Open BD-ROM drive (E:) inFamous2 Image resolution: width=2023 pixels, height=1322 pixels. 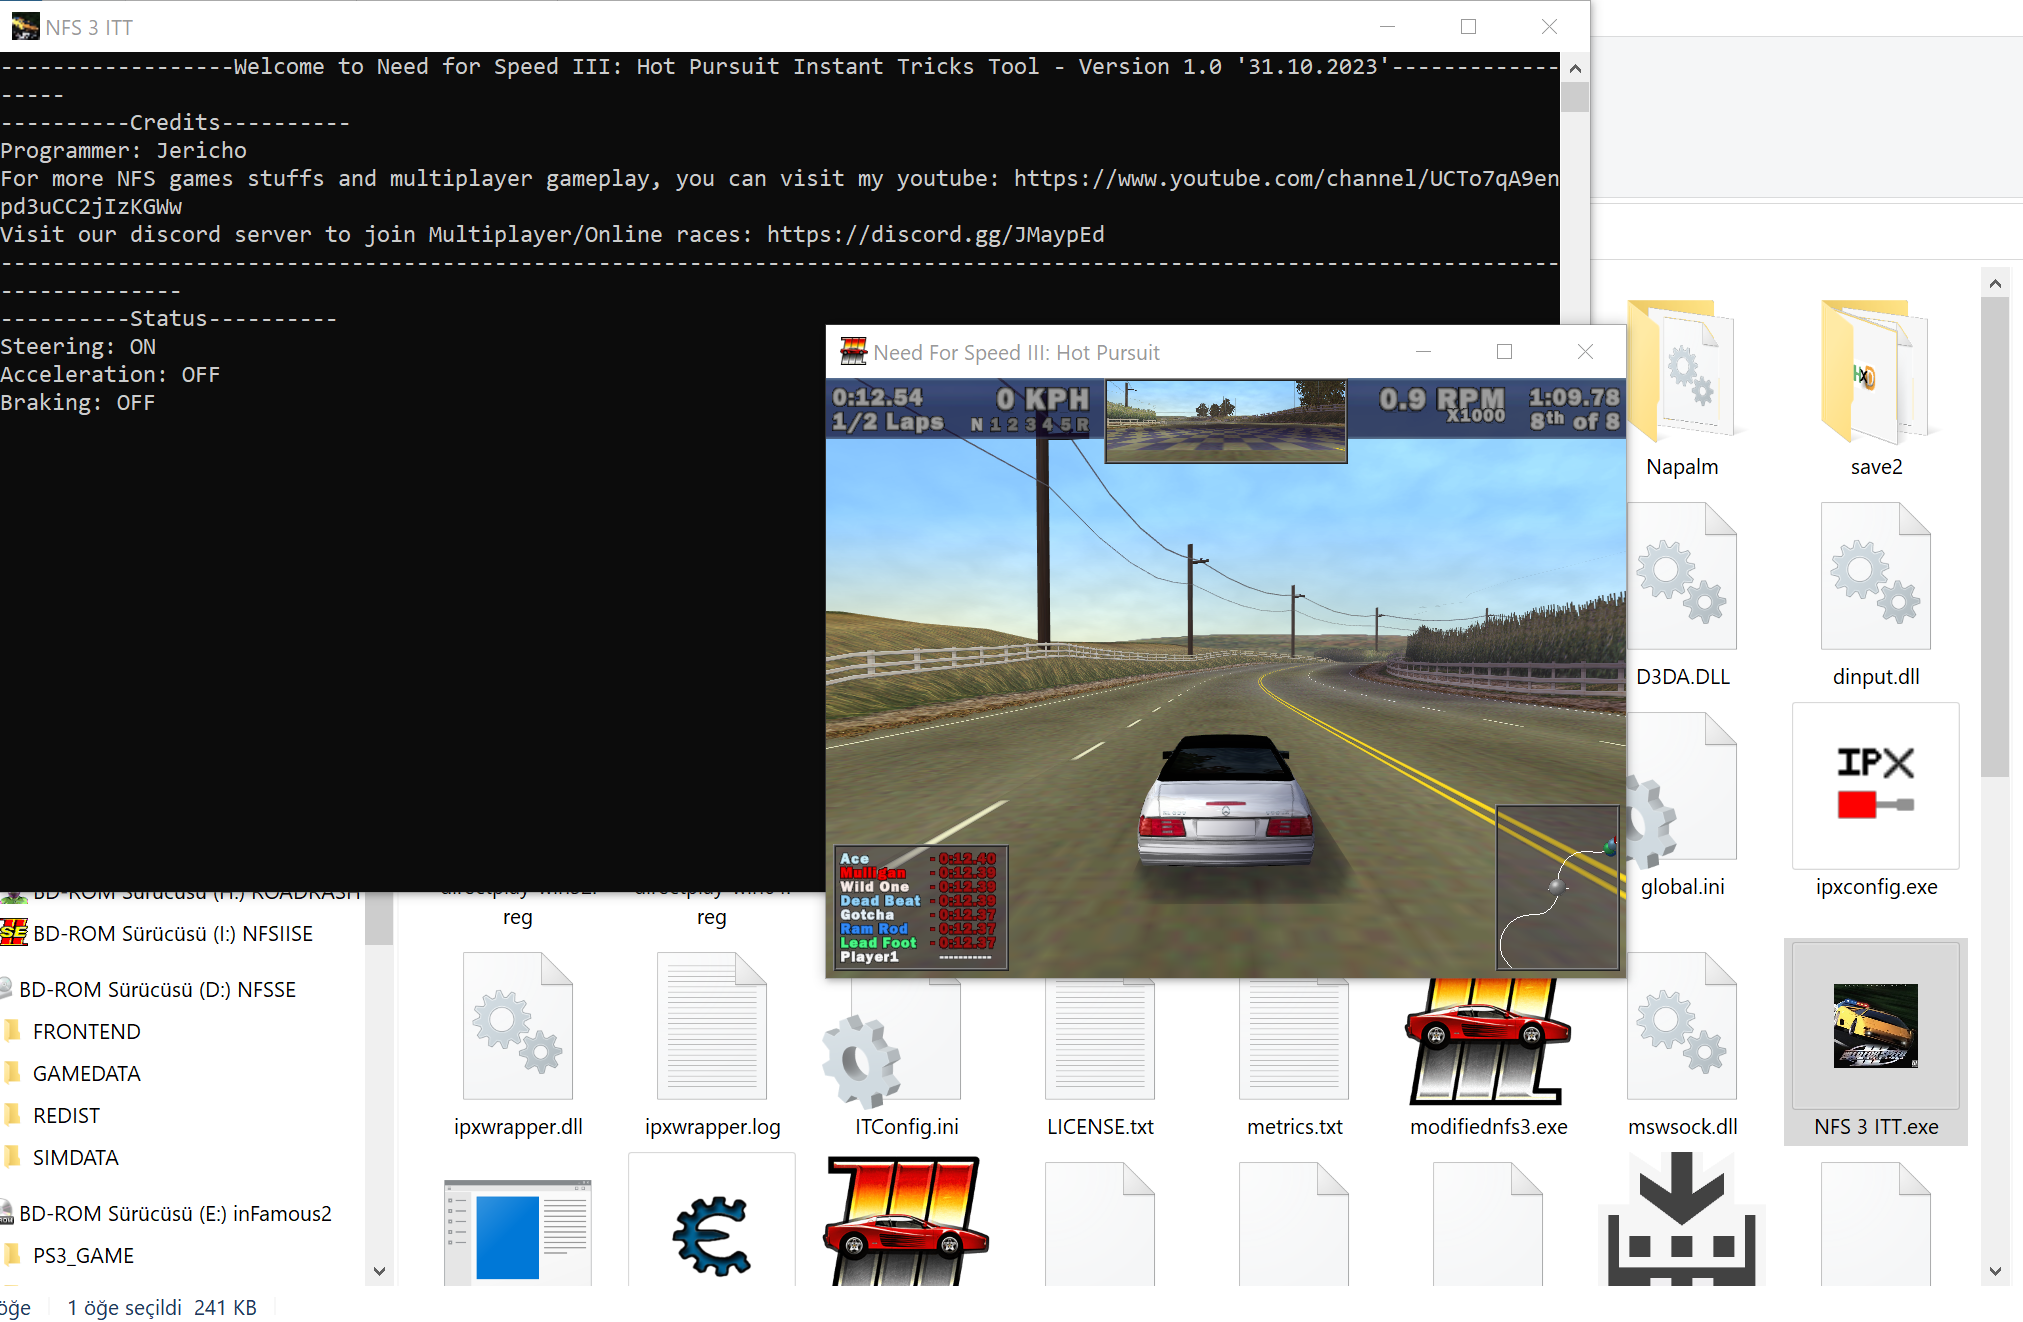175,1213
